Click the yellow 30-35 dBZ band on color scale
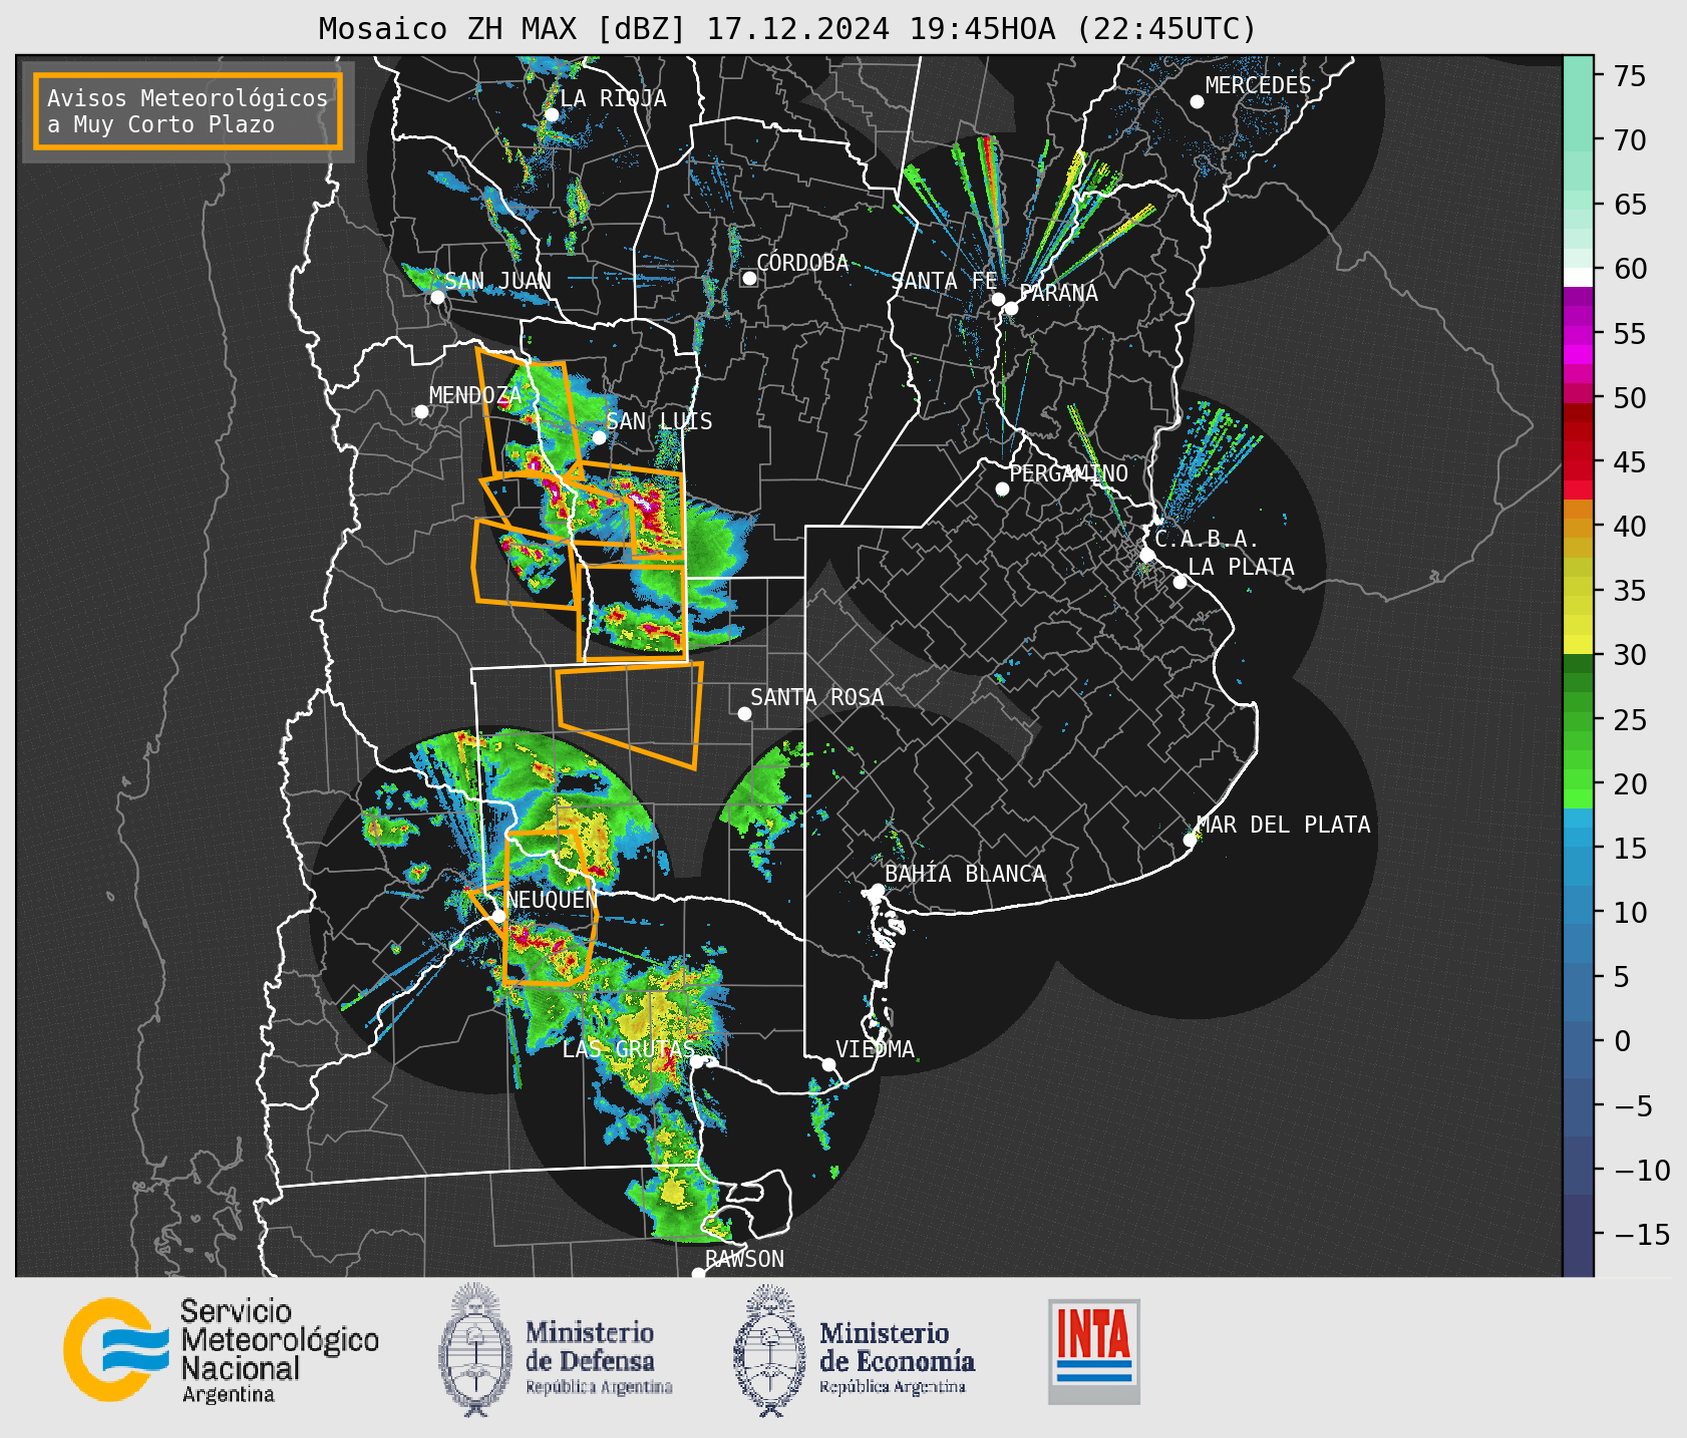 [1578, 622]
